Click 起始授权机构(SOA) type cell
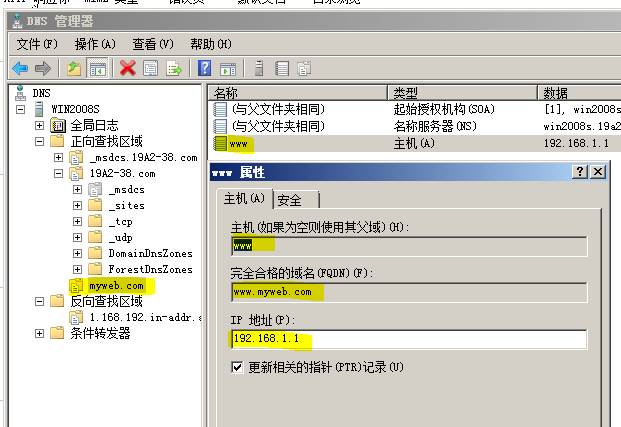Viewport: 621px width, 427px height. pyautogui.click(x=444, y=109)
